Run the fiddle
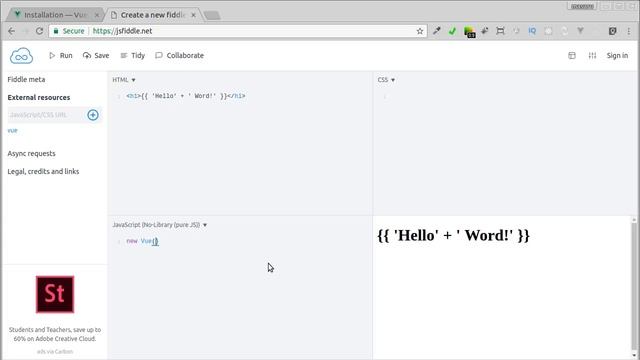The height and width of the screenshot is (360, 640). (x=61, y=56)
